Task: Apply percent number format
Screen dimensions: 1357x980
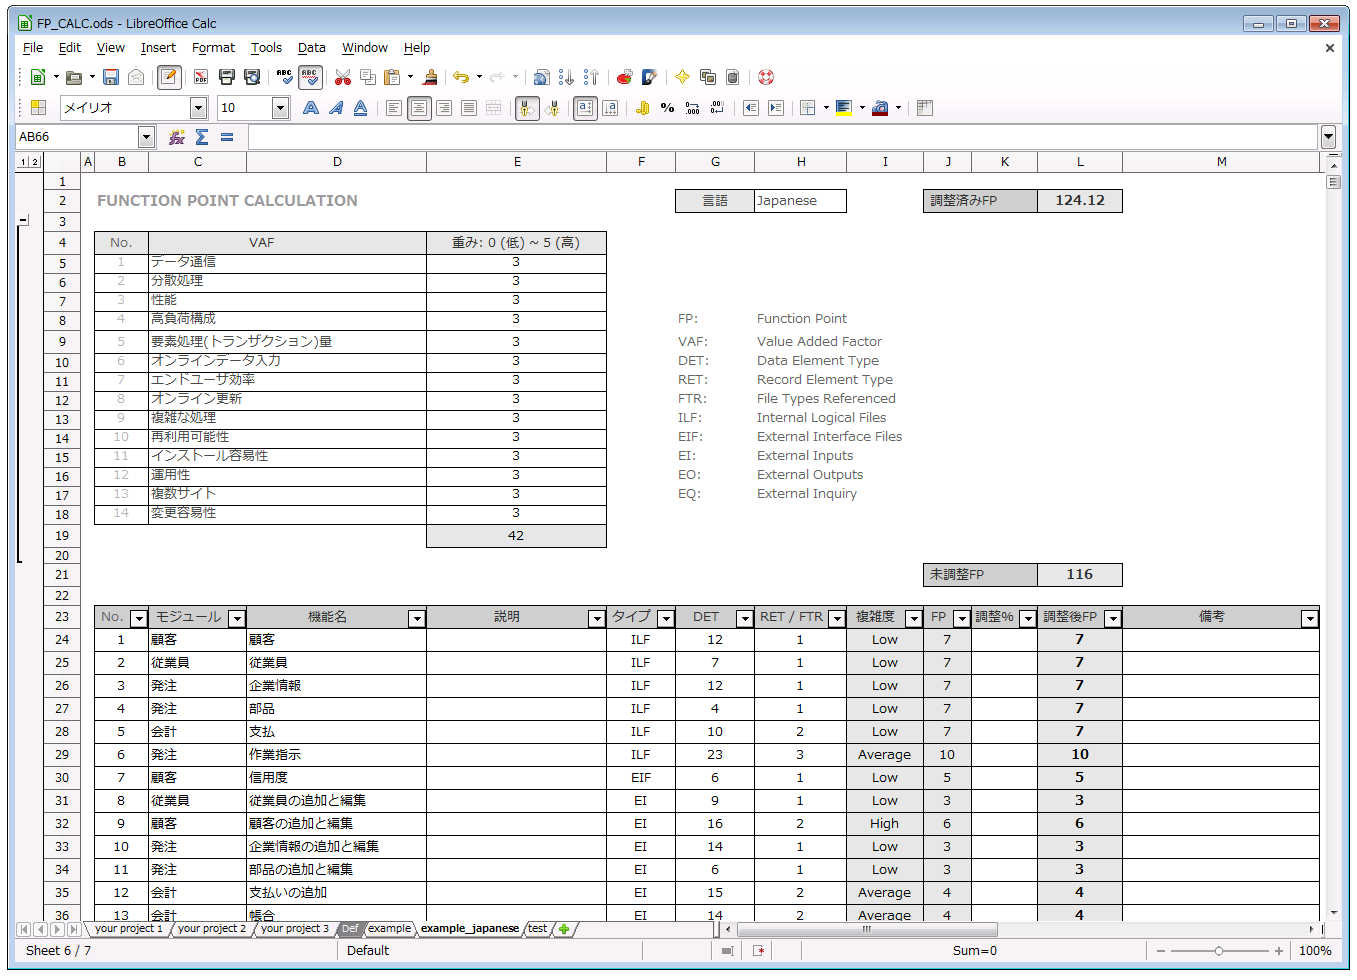Action: tap(667, 108)
